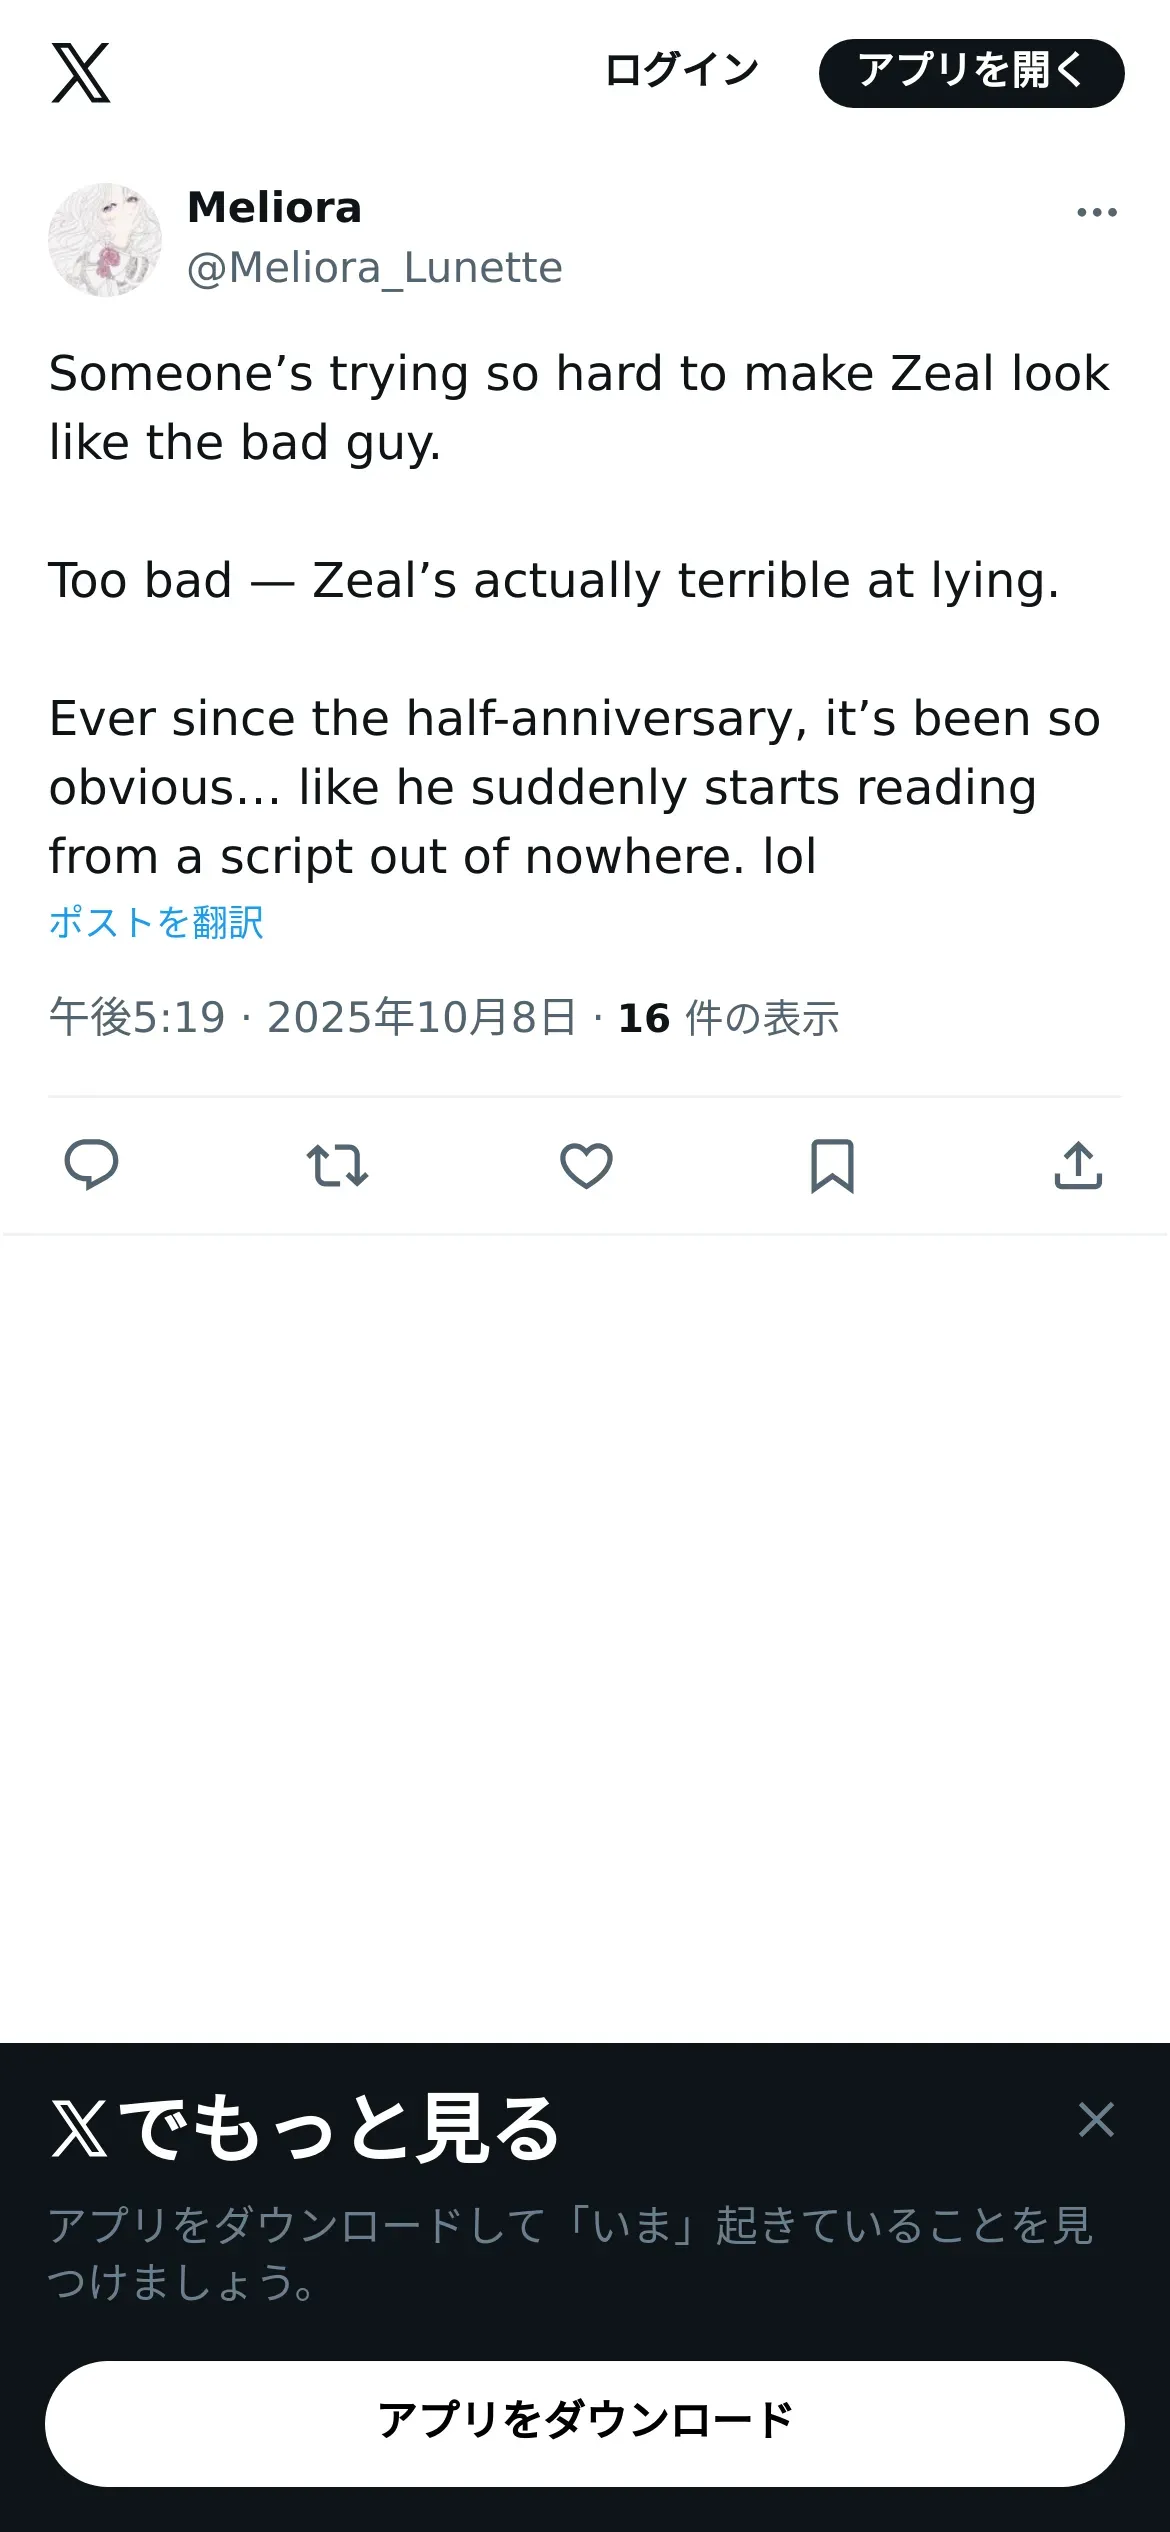Click the ログイン login link
Viewport: 1170px width, 2532px height.
click(682, 71)
